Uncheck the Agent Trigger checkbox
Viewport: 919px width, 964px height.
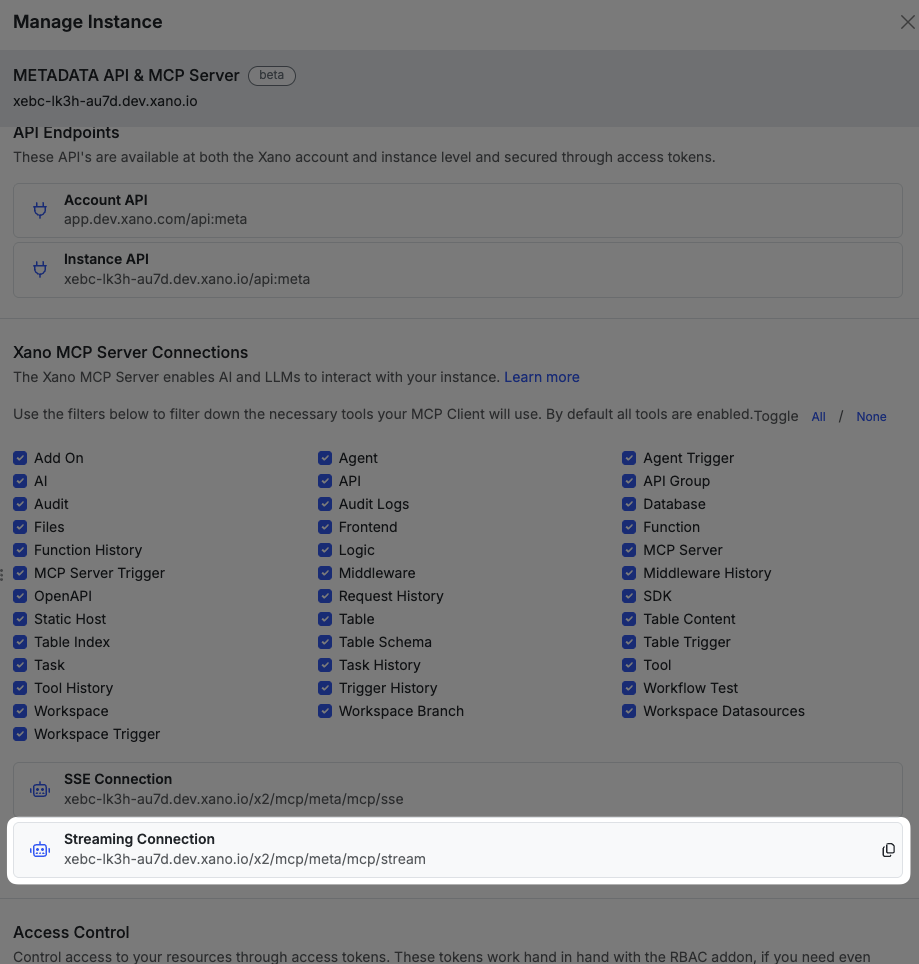(x=629, y=458)
